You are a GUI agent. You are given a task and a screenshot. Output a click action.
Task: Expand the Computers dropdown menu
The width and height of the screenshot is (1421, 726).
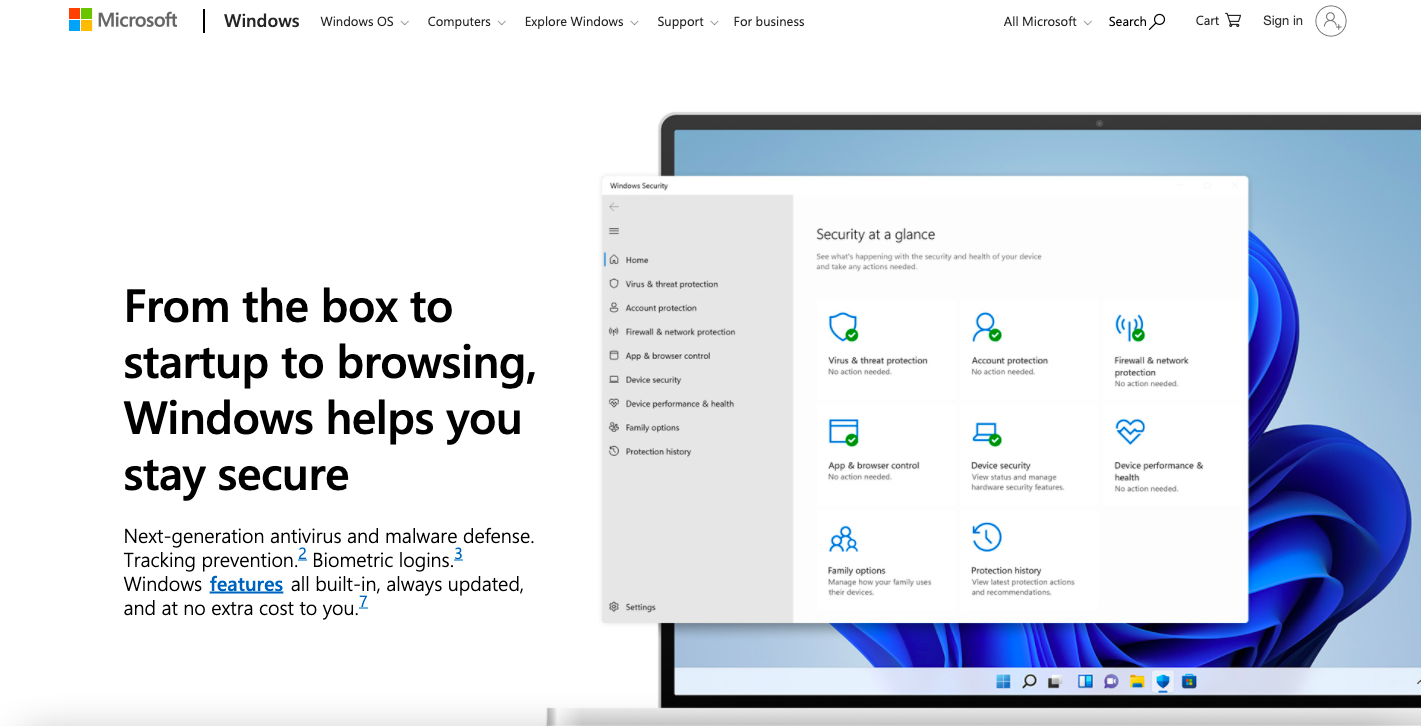click(466, 21)
